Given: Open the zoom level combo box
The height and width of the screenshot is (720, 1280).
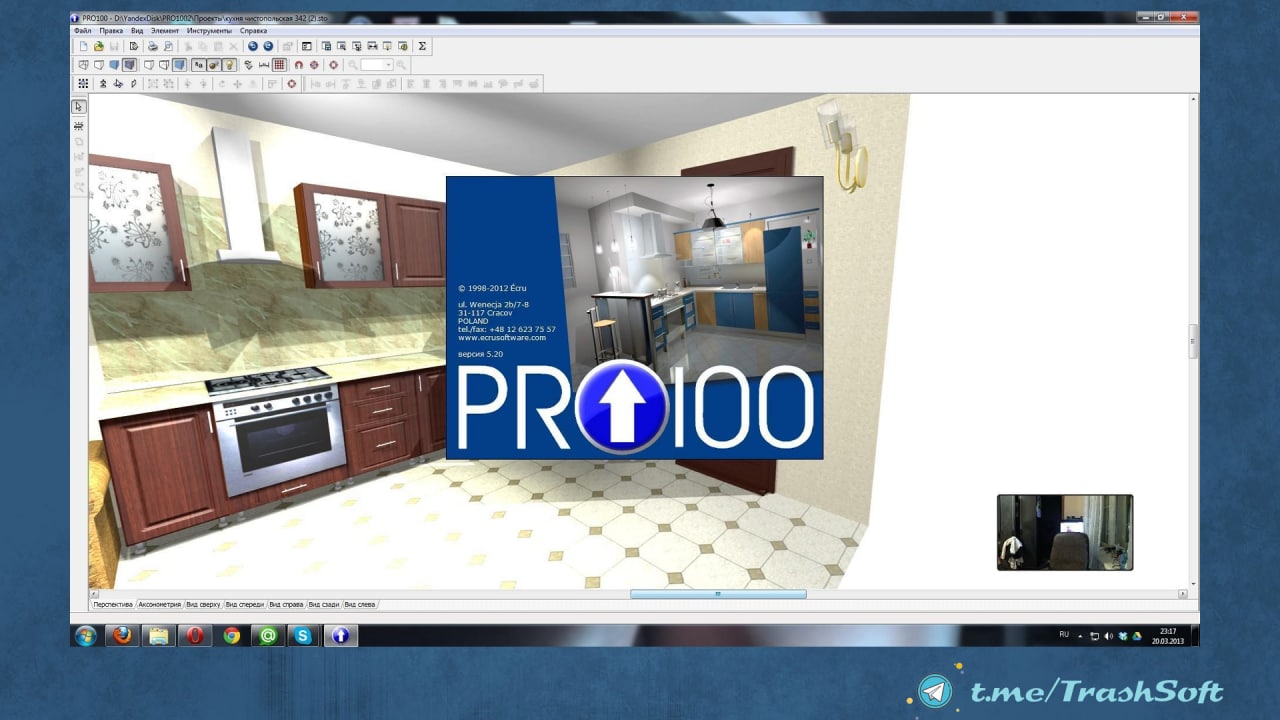Looking at the screenshot, I should (377, 65).
